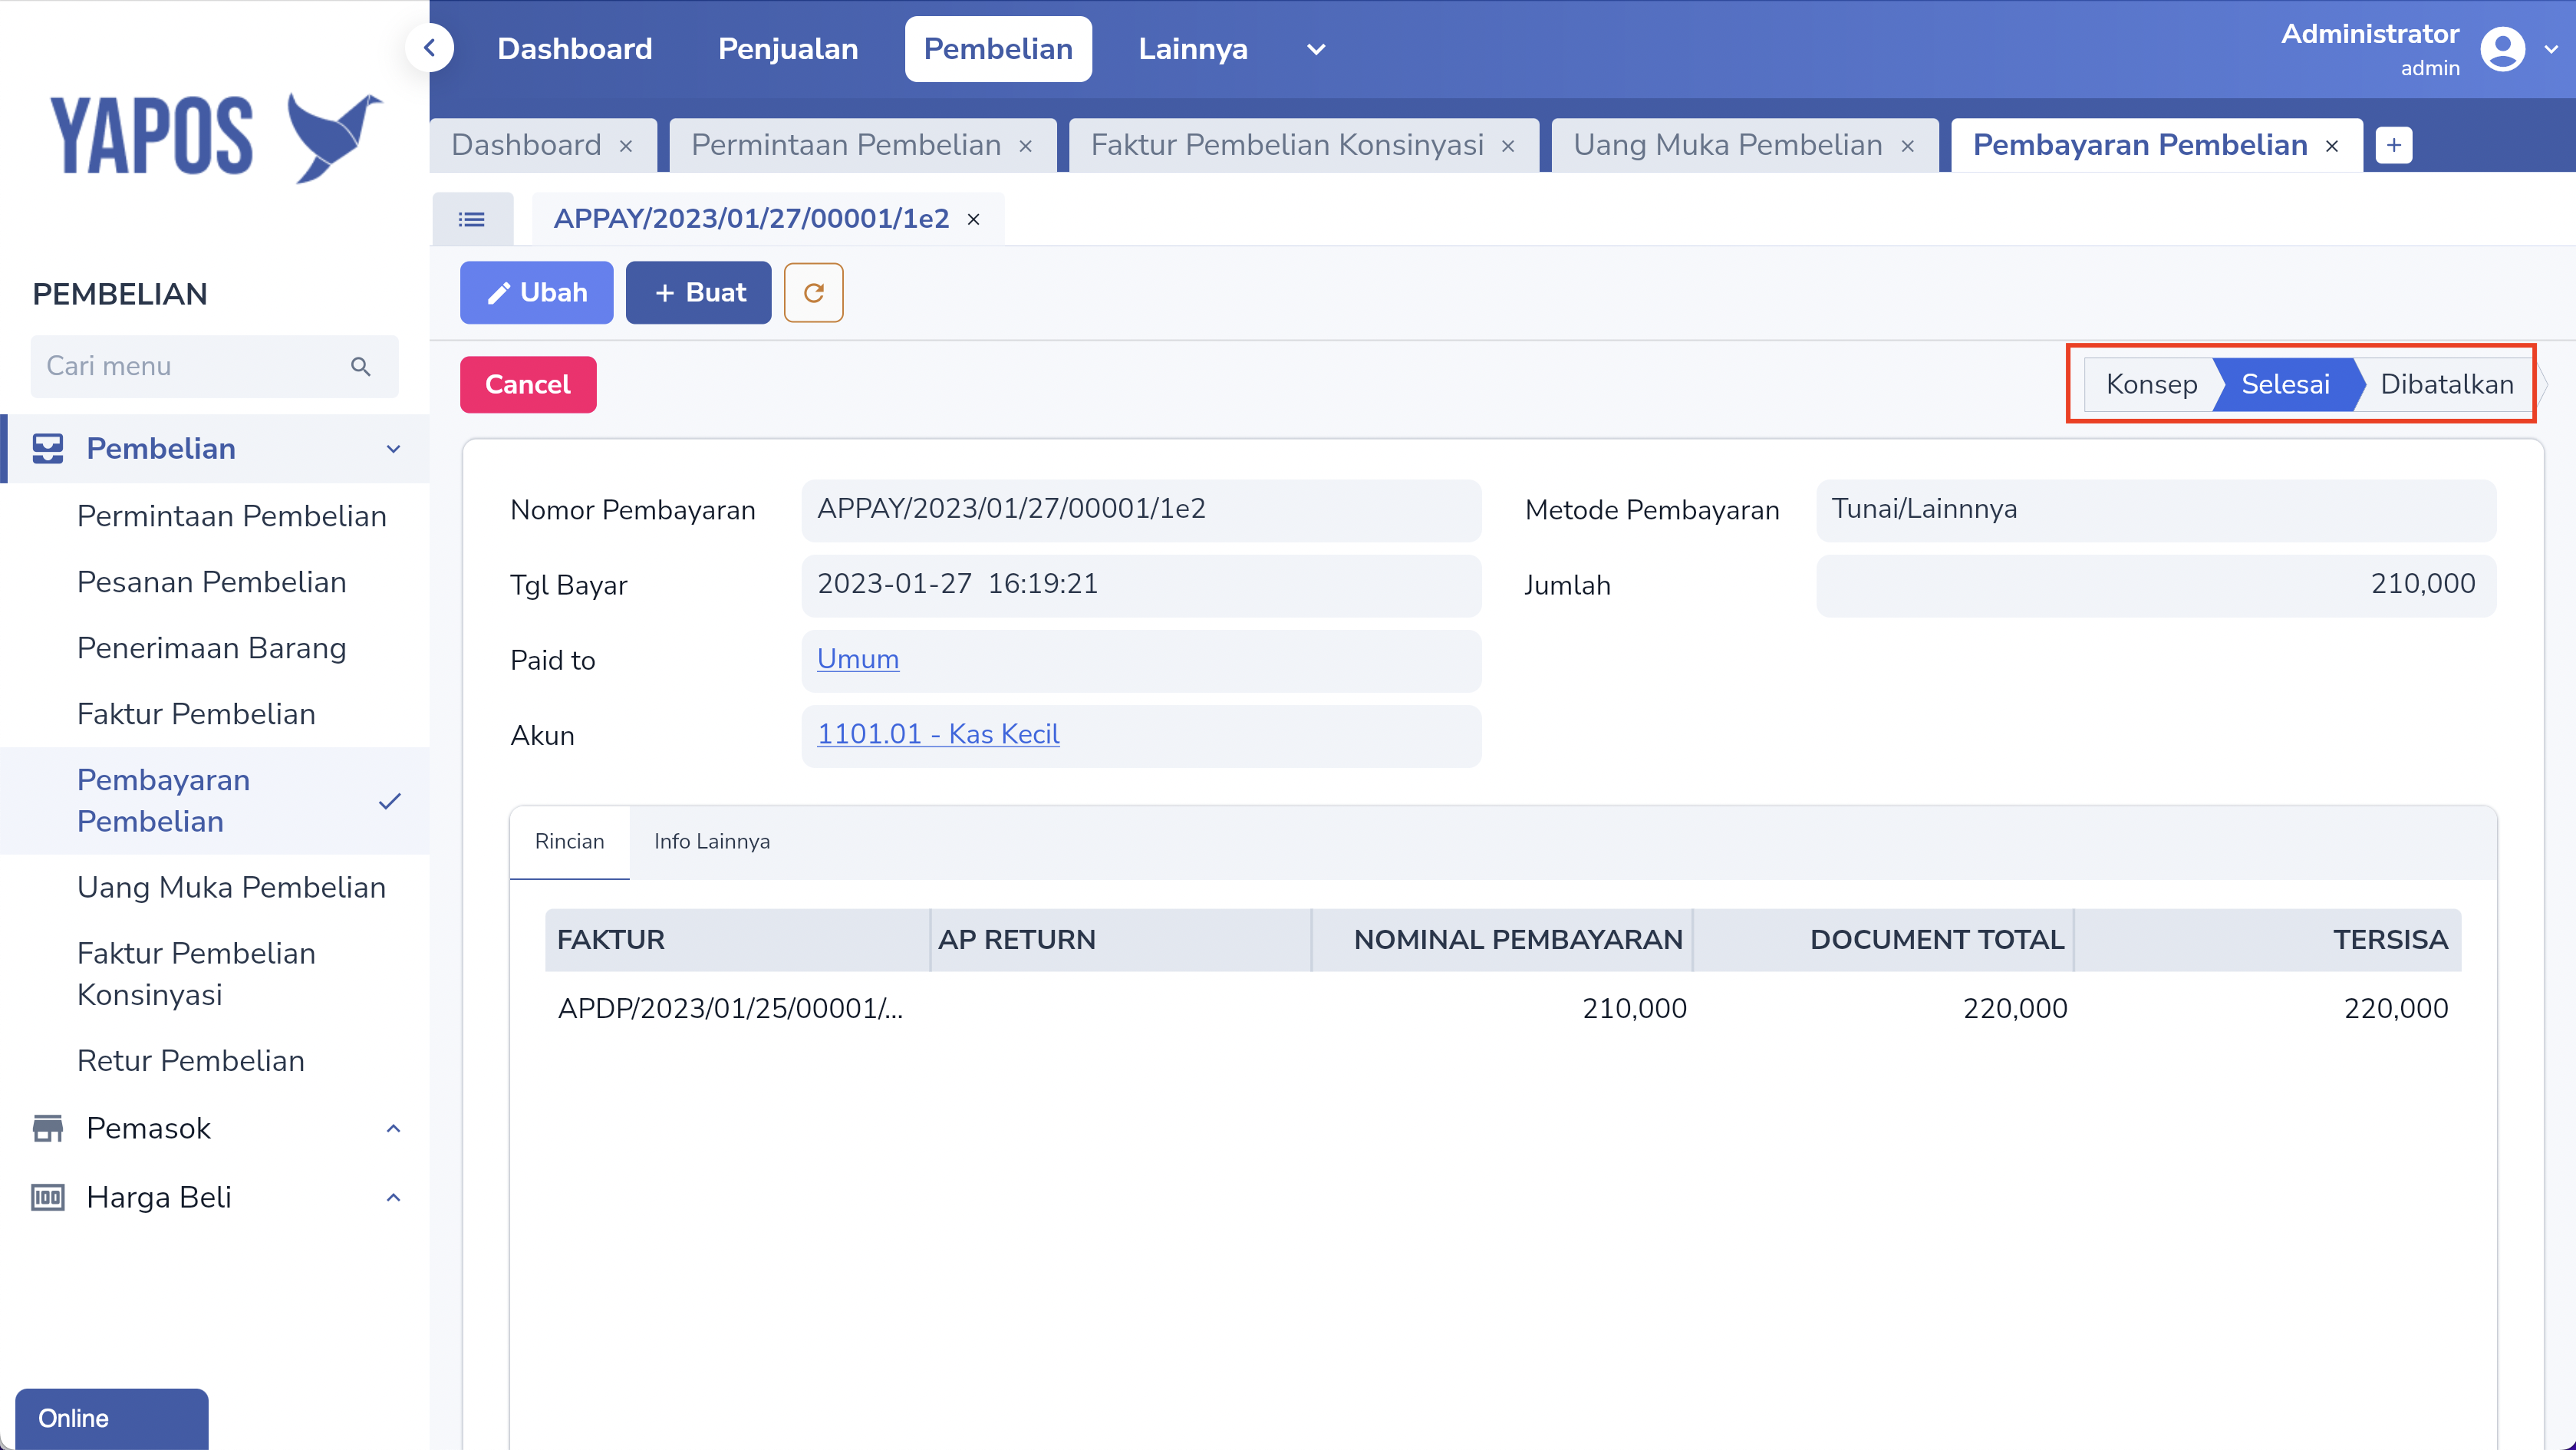Open the Penjualan top menu

(x=787, y=49)
